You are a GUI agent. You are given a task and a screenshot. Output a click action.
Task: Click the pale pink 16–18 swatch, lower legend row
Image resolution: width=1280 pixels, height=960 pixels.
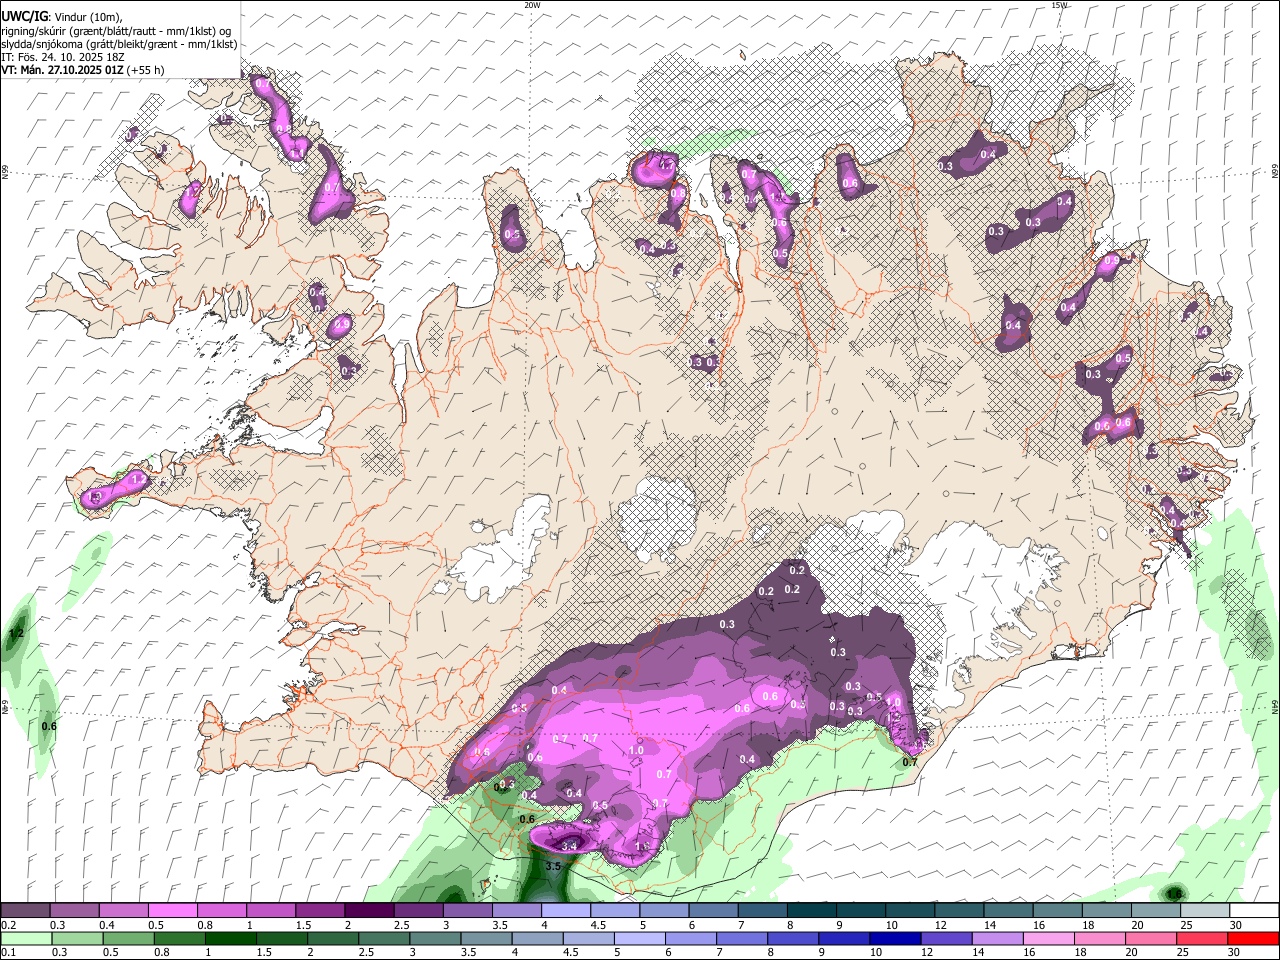click(1047, 938)
